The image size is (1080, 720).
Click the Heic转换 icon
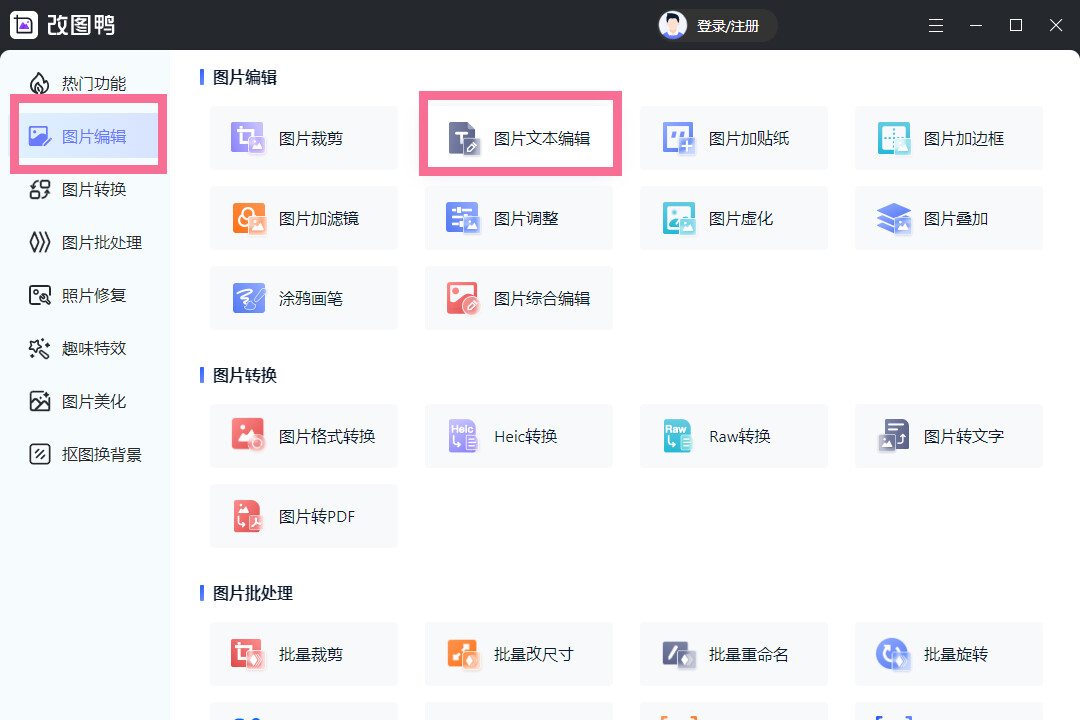[463, 436]
